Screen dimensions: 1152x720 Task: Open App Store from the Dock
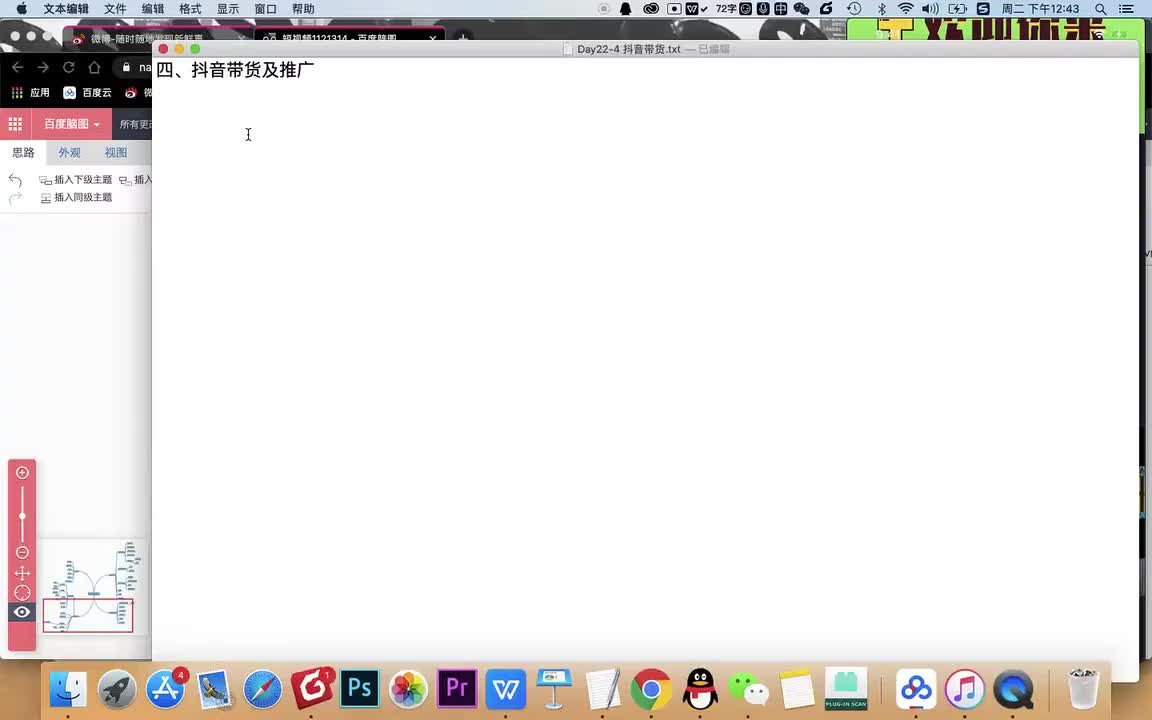[165, 689]
